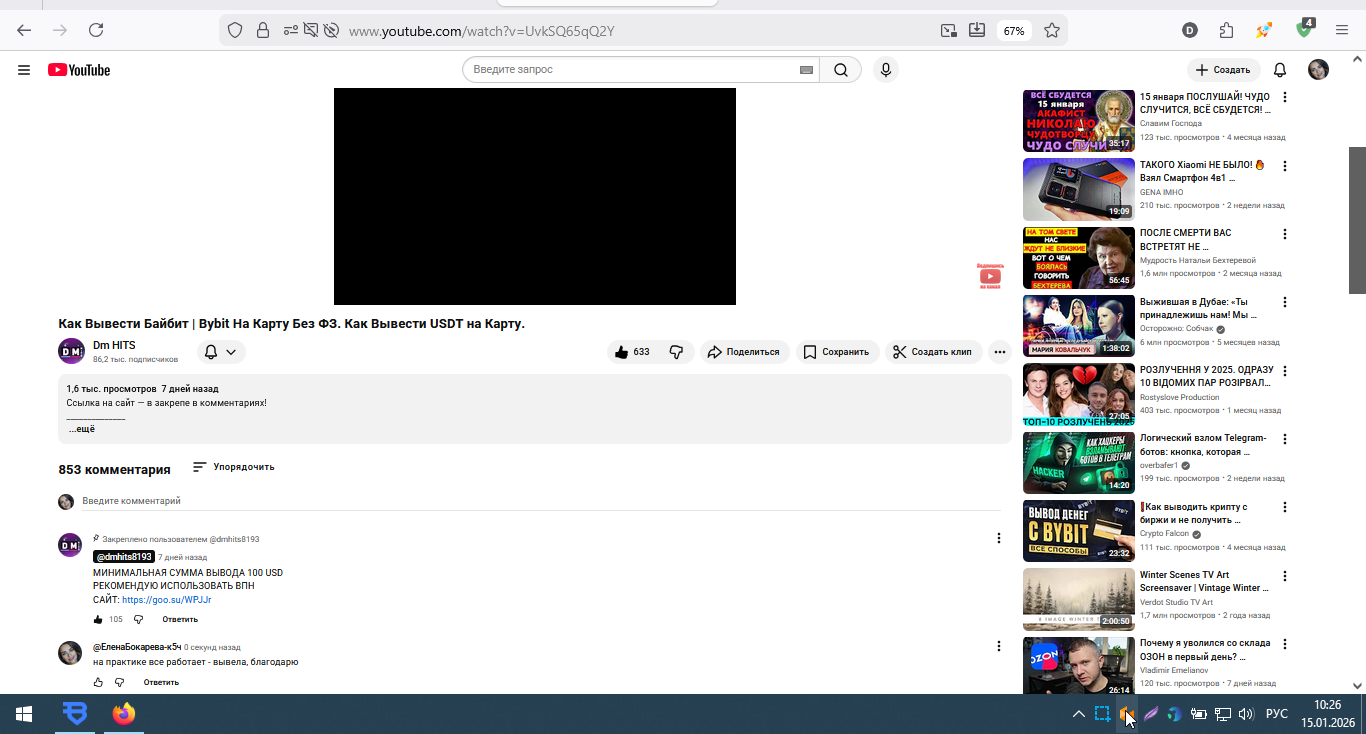Open the subscription notification bell dropdown

tap(221, 352)
